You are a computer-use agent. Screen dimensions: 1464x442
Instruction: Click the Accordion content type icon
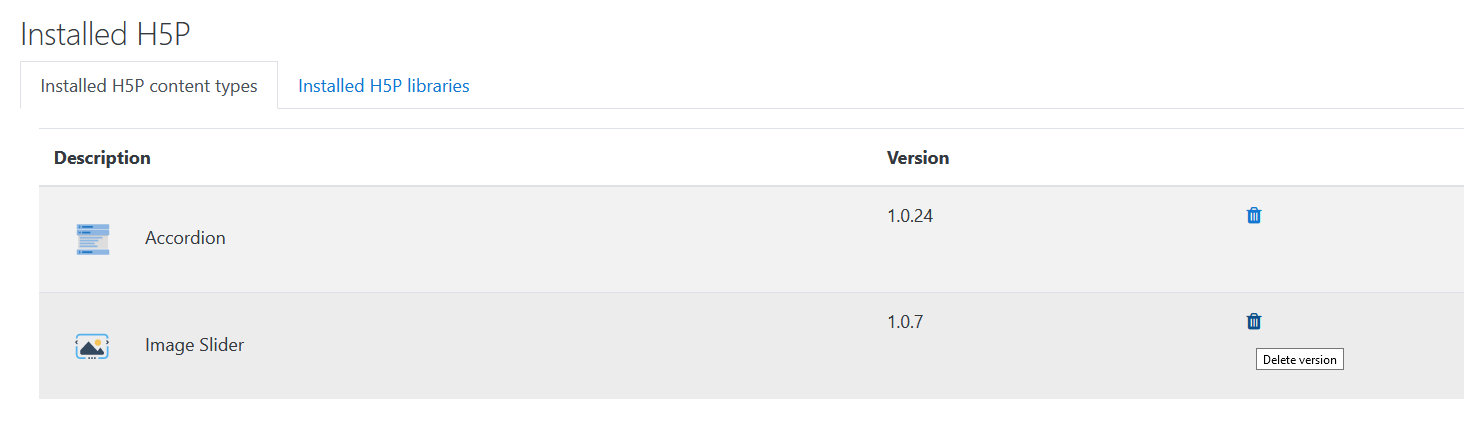click(92, 239)
